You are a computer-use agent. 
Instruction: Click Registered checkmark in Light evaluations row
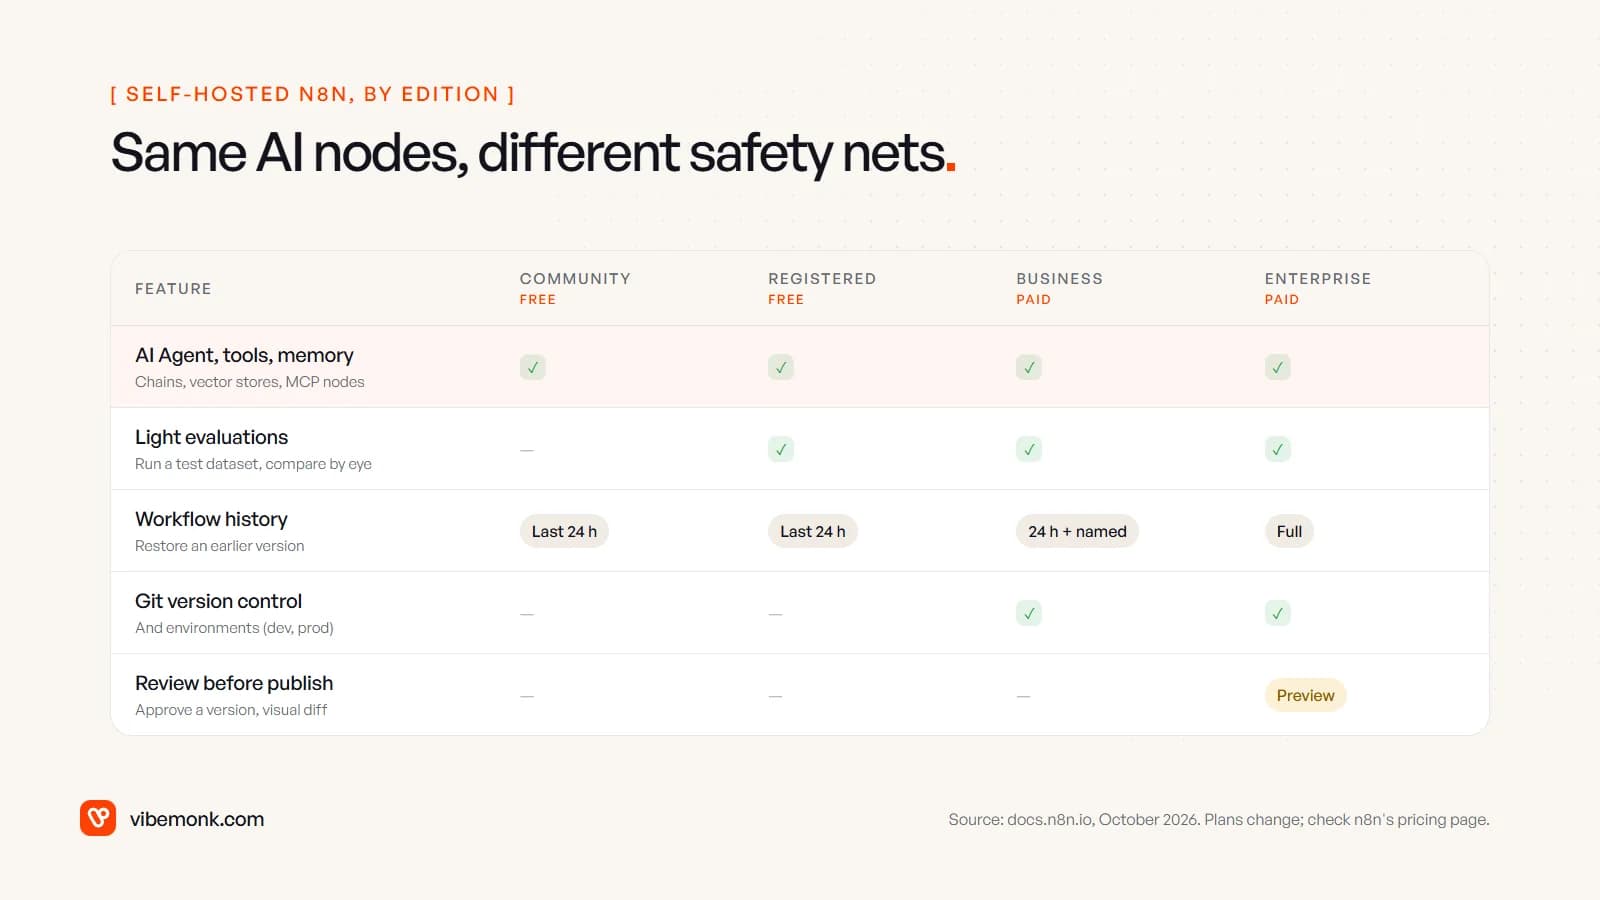click(781, 449)
